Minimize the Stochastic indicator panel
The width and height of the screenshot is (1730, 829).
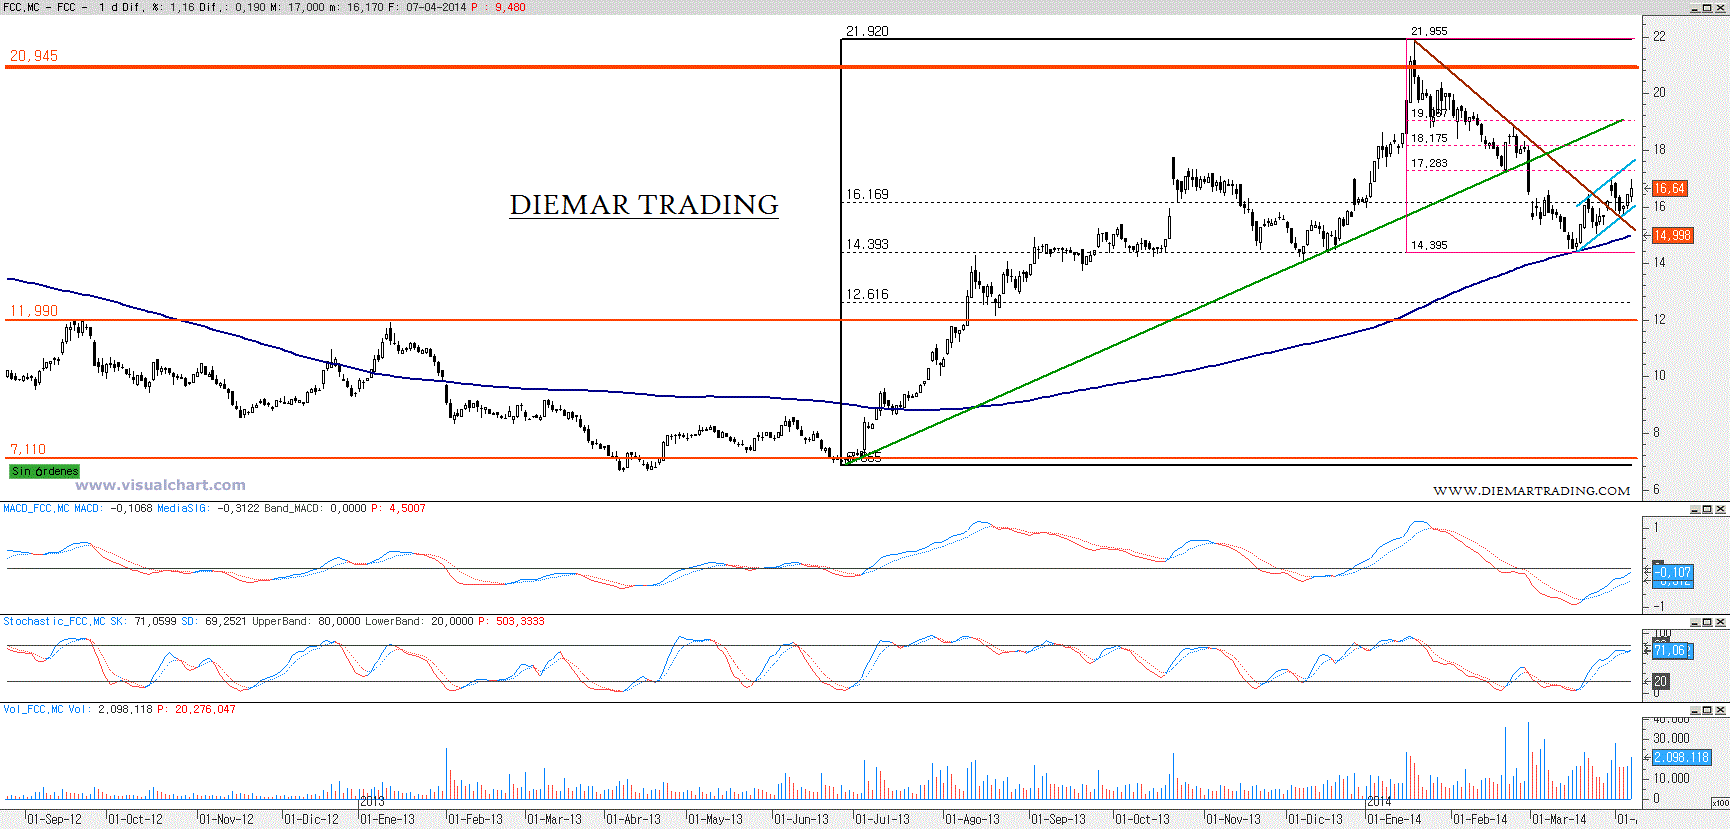pos(1695,622)
